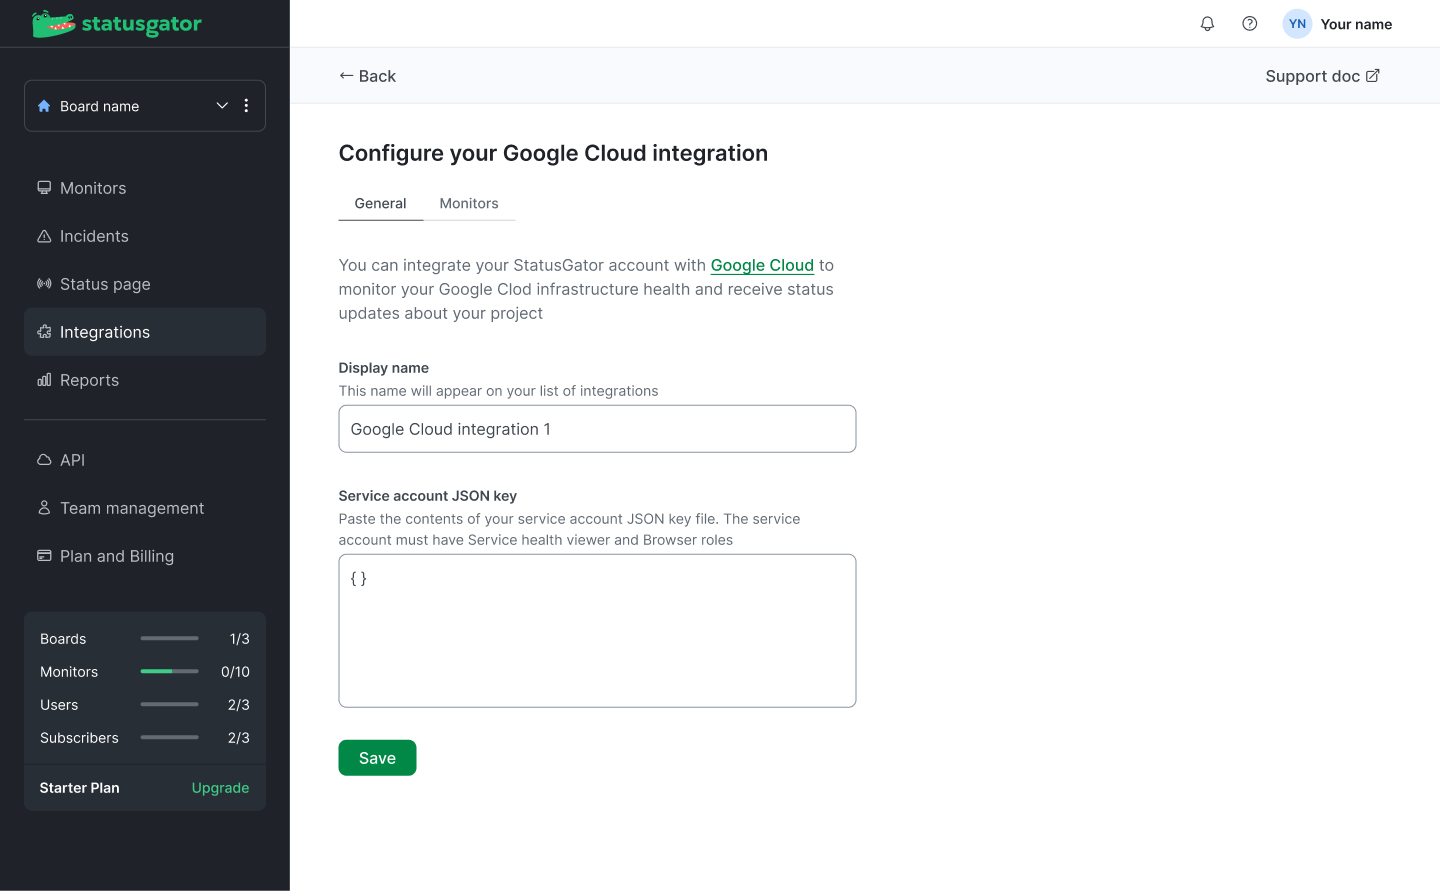Follow the Google Cloud hyperlink
The width and height of the screenshot is (1440, 891).
pyautogui.click(x=762, y=265)
